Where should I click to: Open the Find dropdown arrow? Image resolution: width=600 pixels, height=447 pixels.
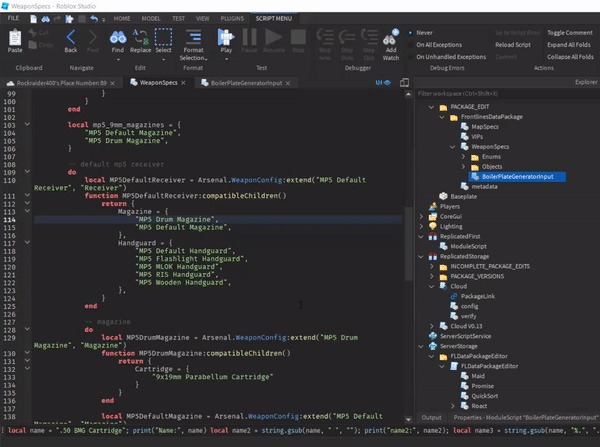click(x=118, y=59)
